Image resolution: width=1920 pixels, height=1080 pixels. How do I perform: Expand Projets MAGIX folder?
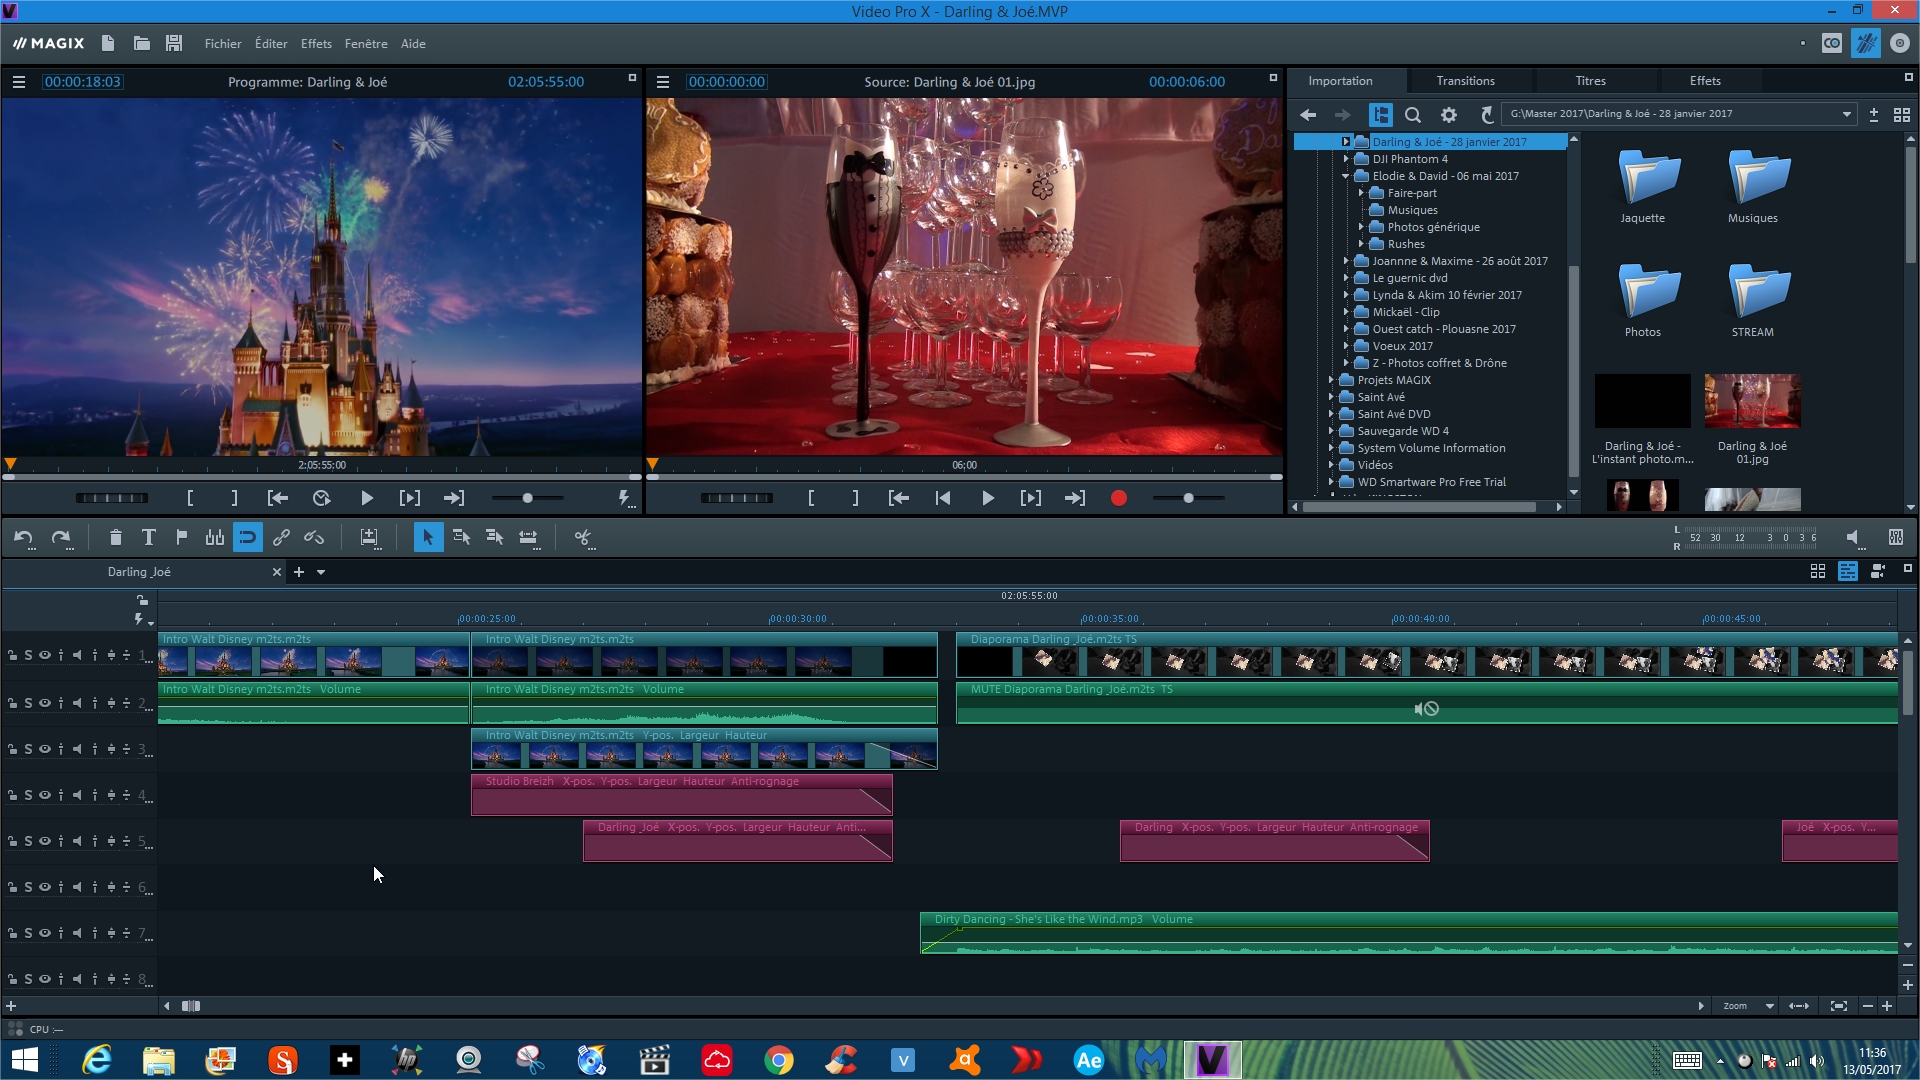[x=1331, y=380]
